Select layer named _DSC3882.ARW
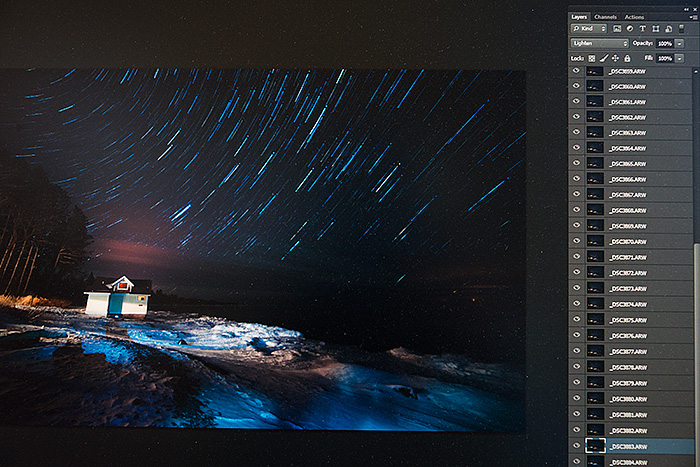Image resolution: width=700 pixels, height=467 pixels. [x=628, y=430]
